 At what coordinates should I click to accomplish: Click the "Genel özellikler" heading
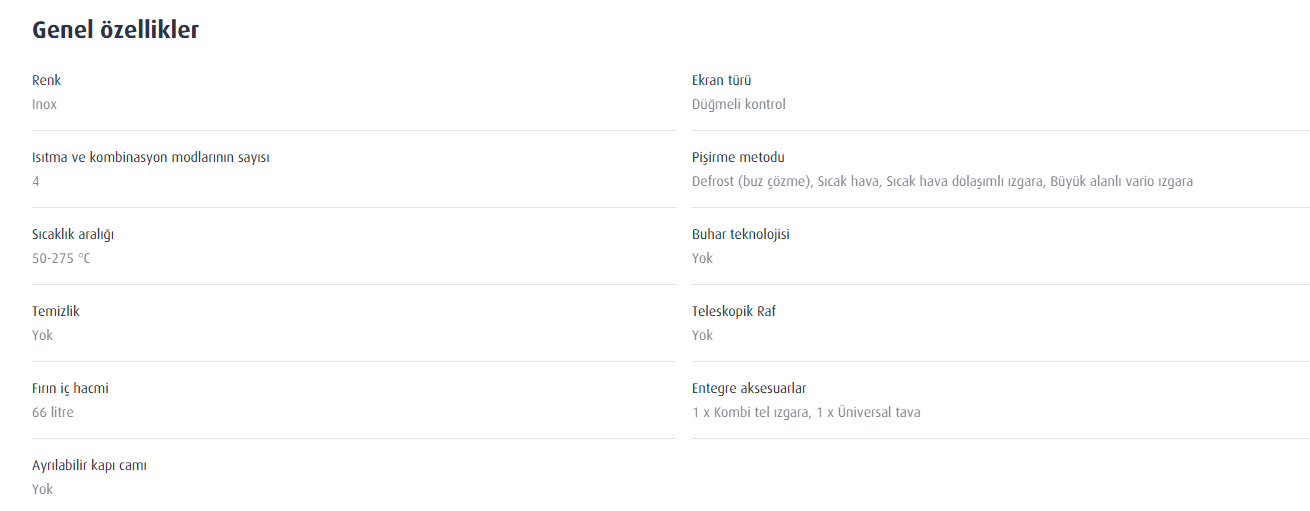pyautogui.click(x=115, y=30)
